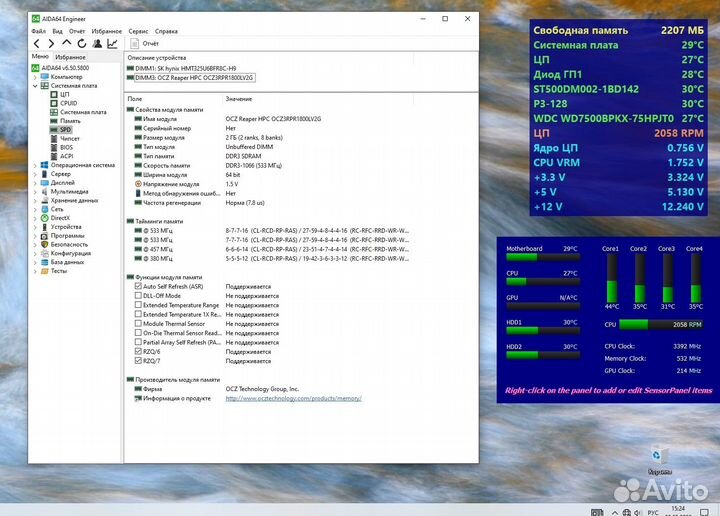This screenshot has width=720, height=516.
Task: Expand the Компьютер tree branch
Action: [x=35, y=77]
